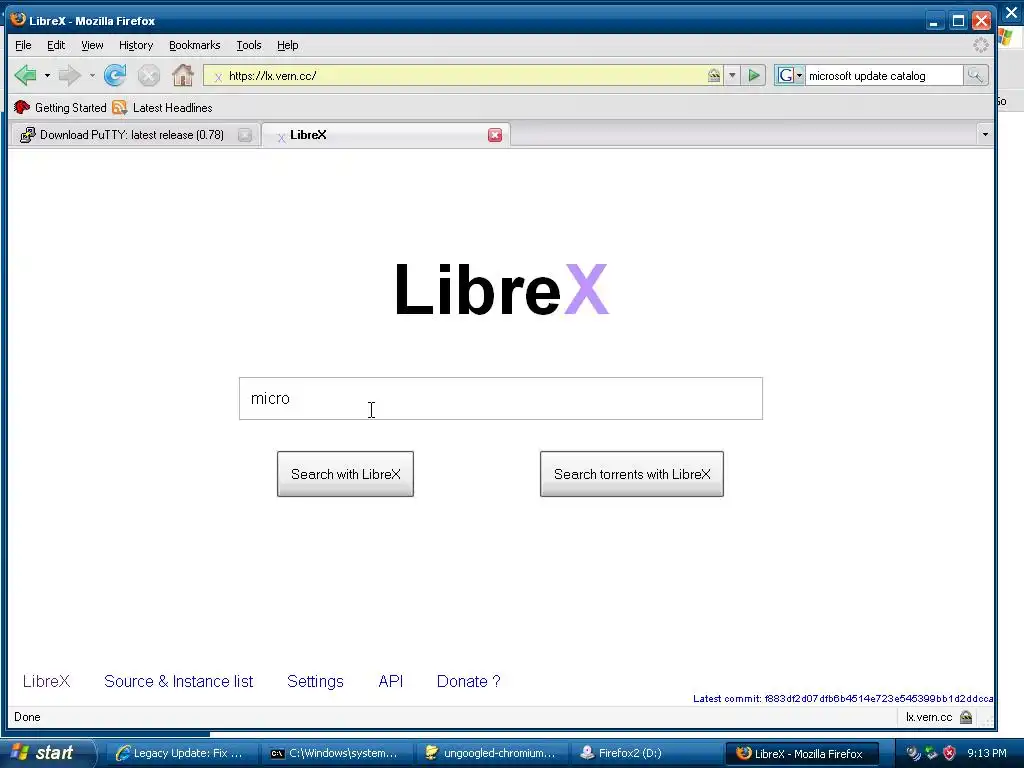Click the grey Forward arrow button
The height and width of the screenshot is (768, 1024).
point(69,76)
